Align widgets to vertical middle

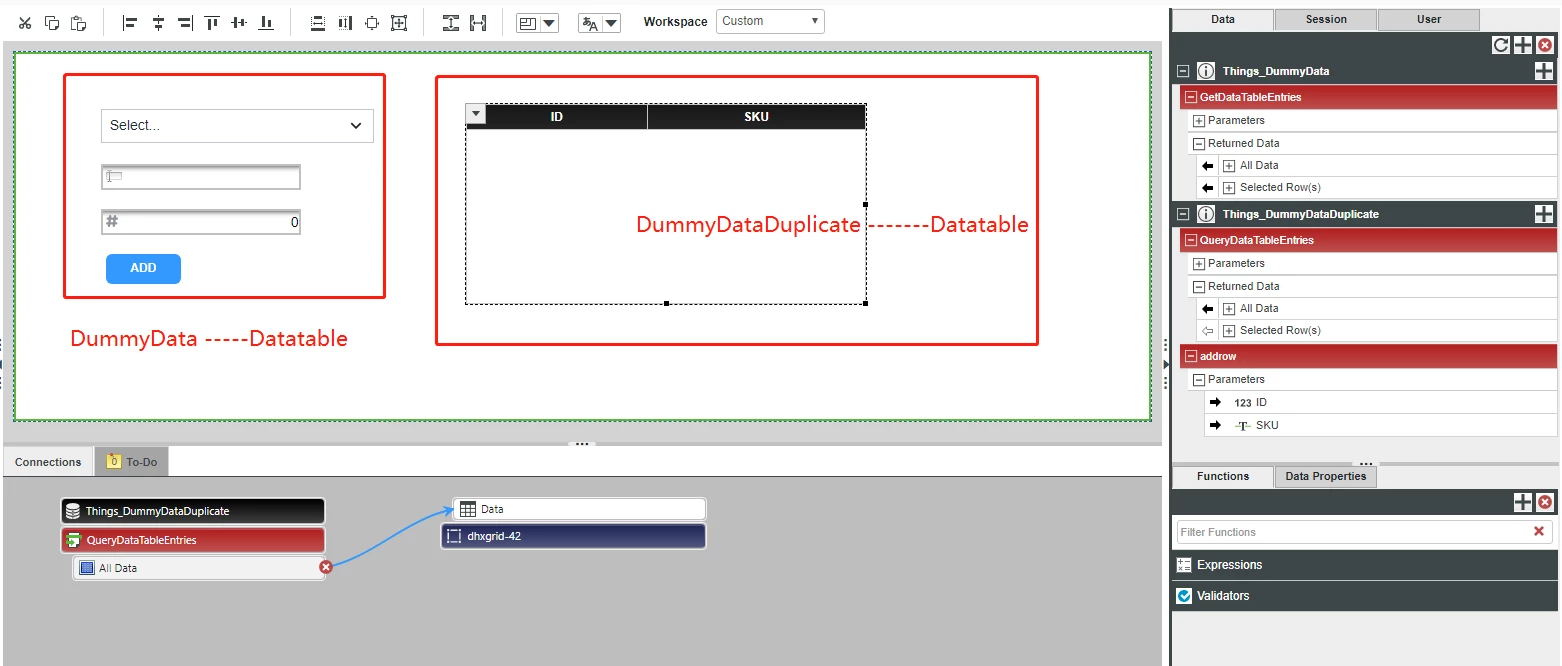(239, 22)
